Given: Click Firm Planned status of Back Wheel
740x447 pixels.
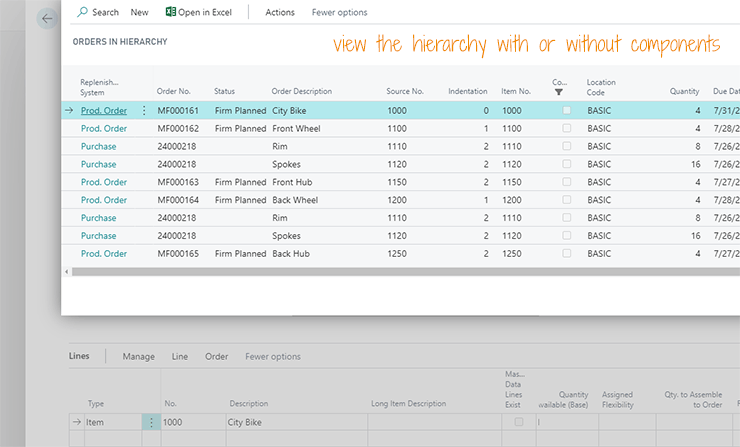Looking at the screenshot, I should (240, 200).
